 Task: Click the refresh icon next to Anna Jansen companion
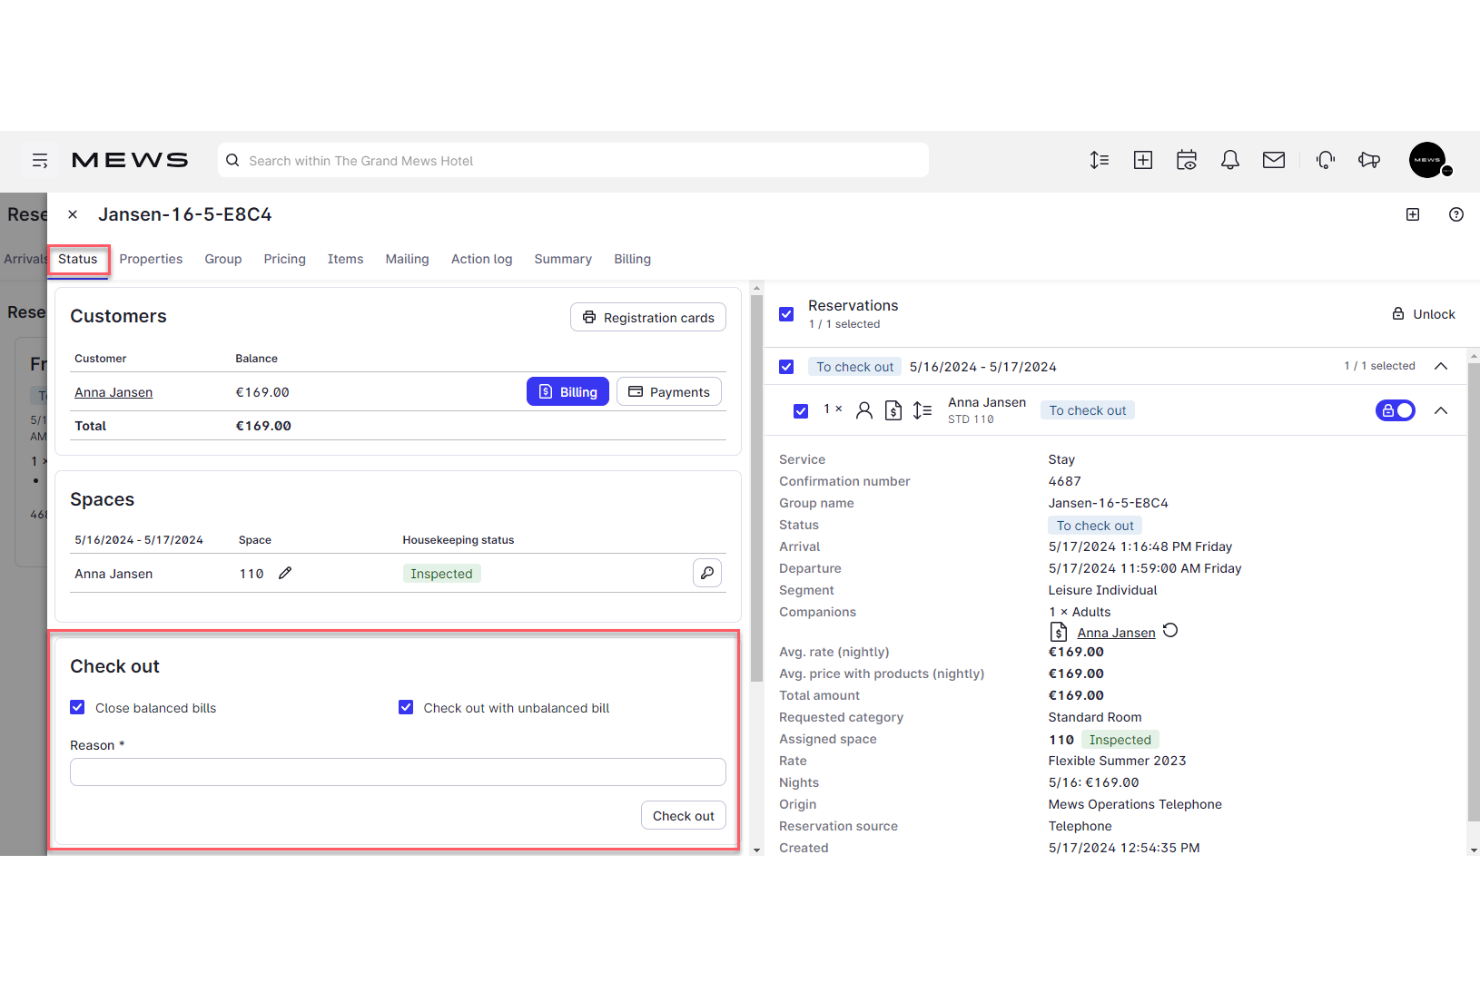coord(1171,631)
